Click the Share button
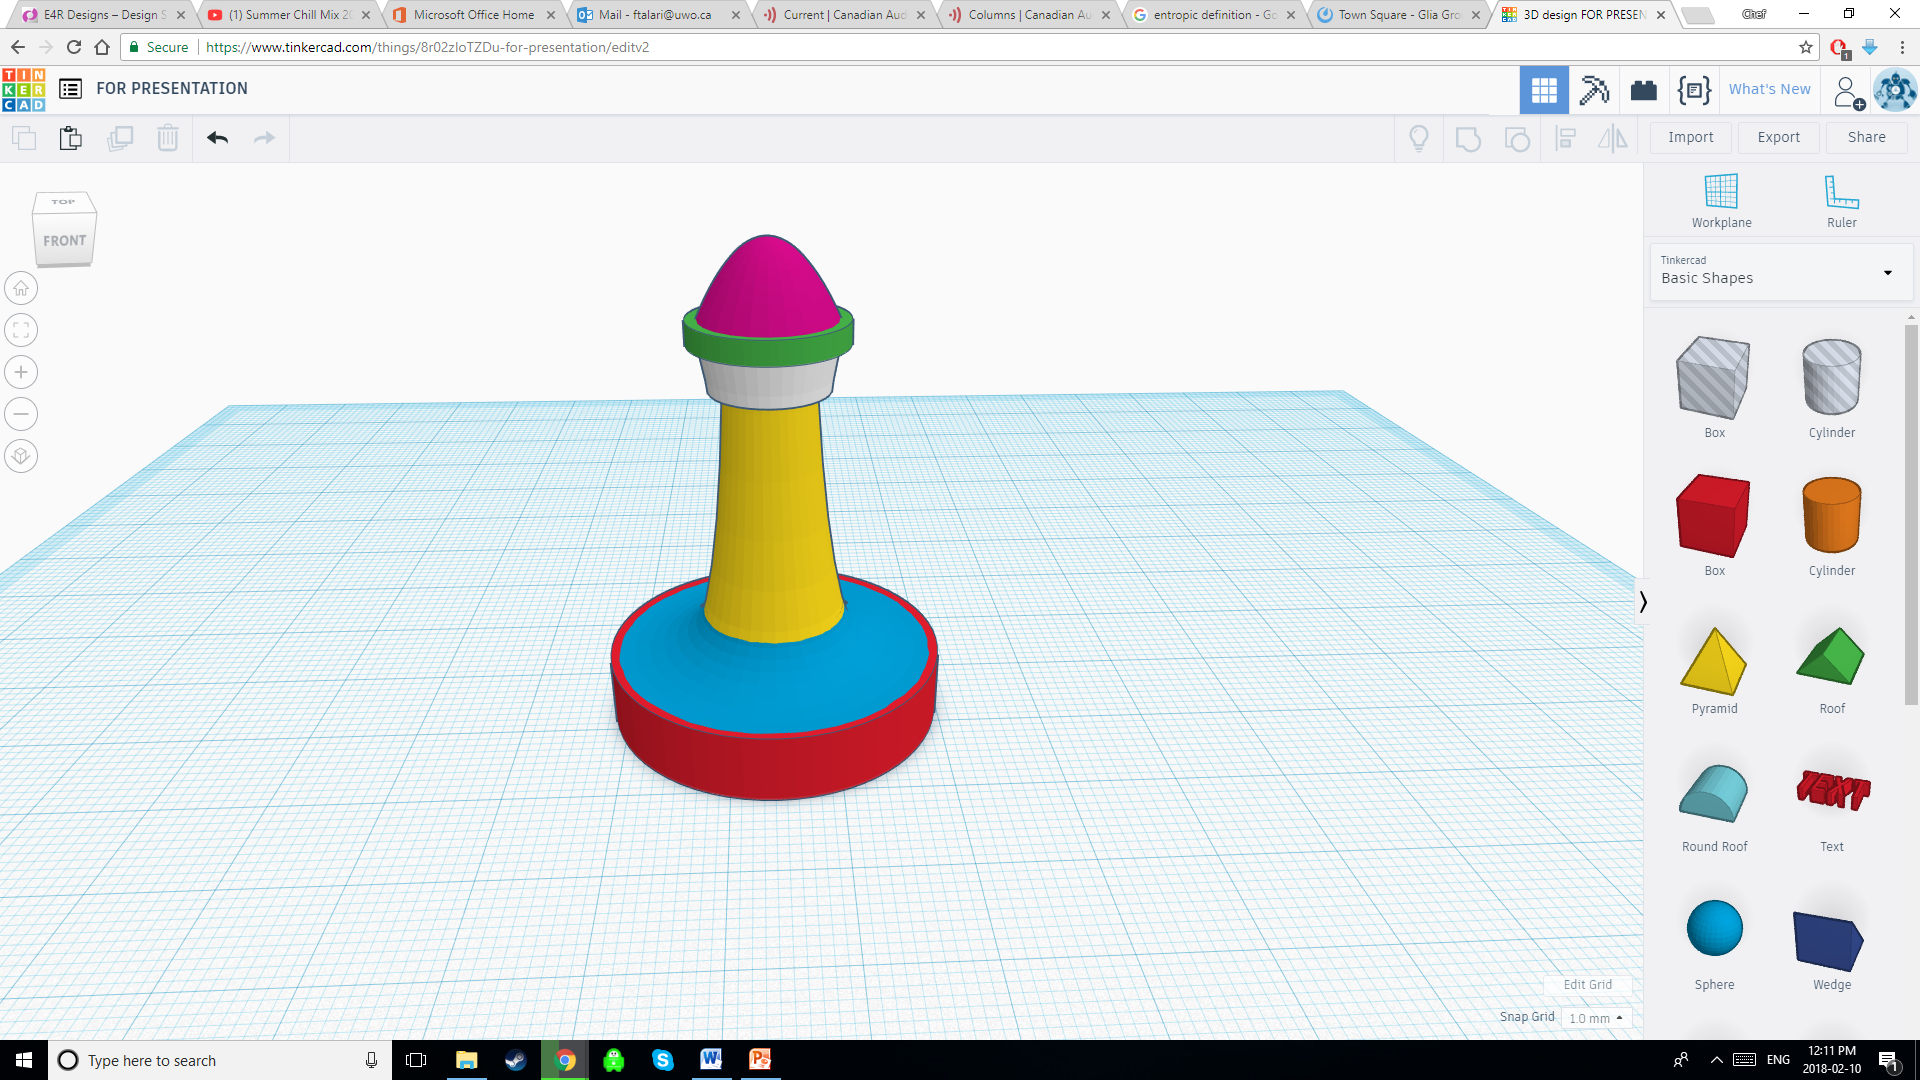Screen dimensions: 1920x1080 1866,138
